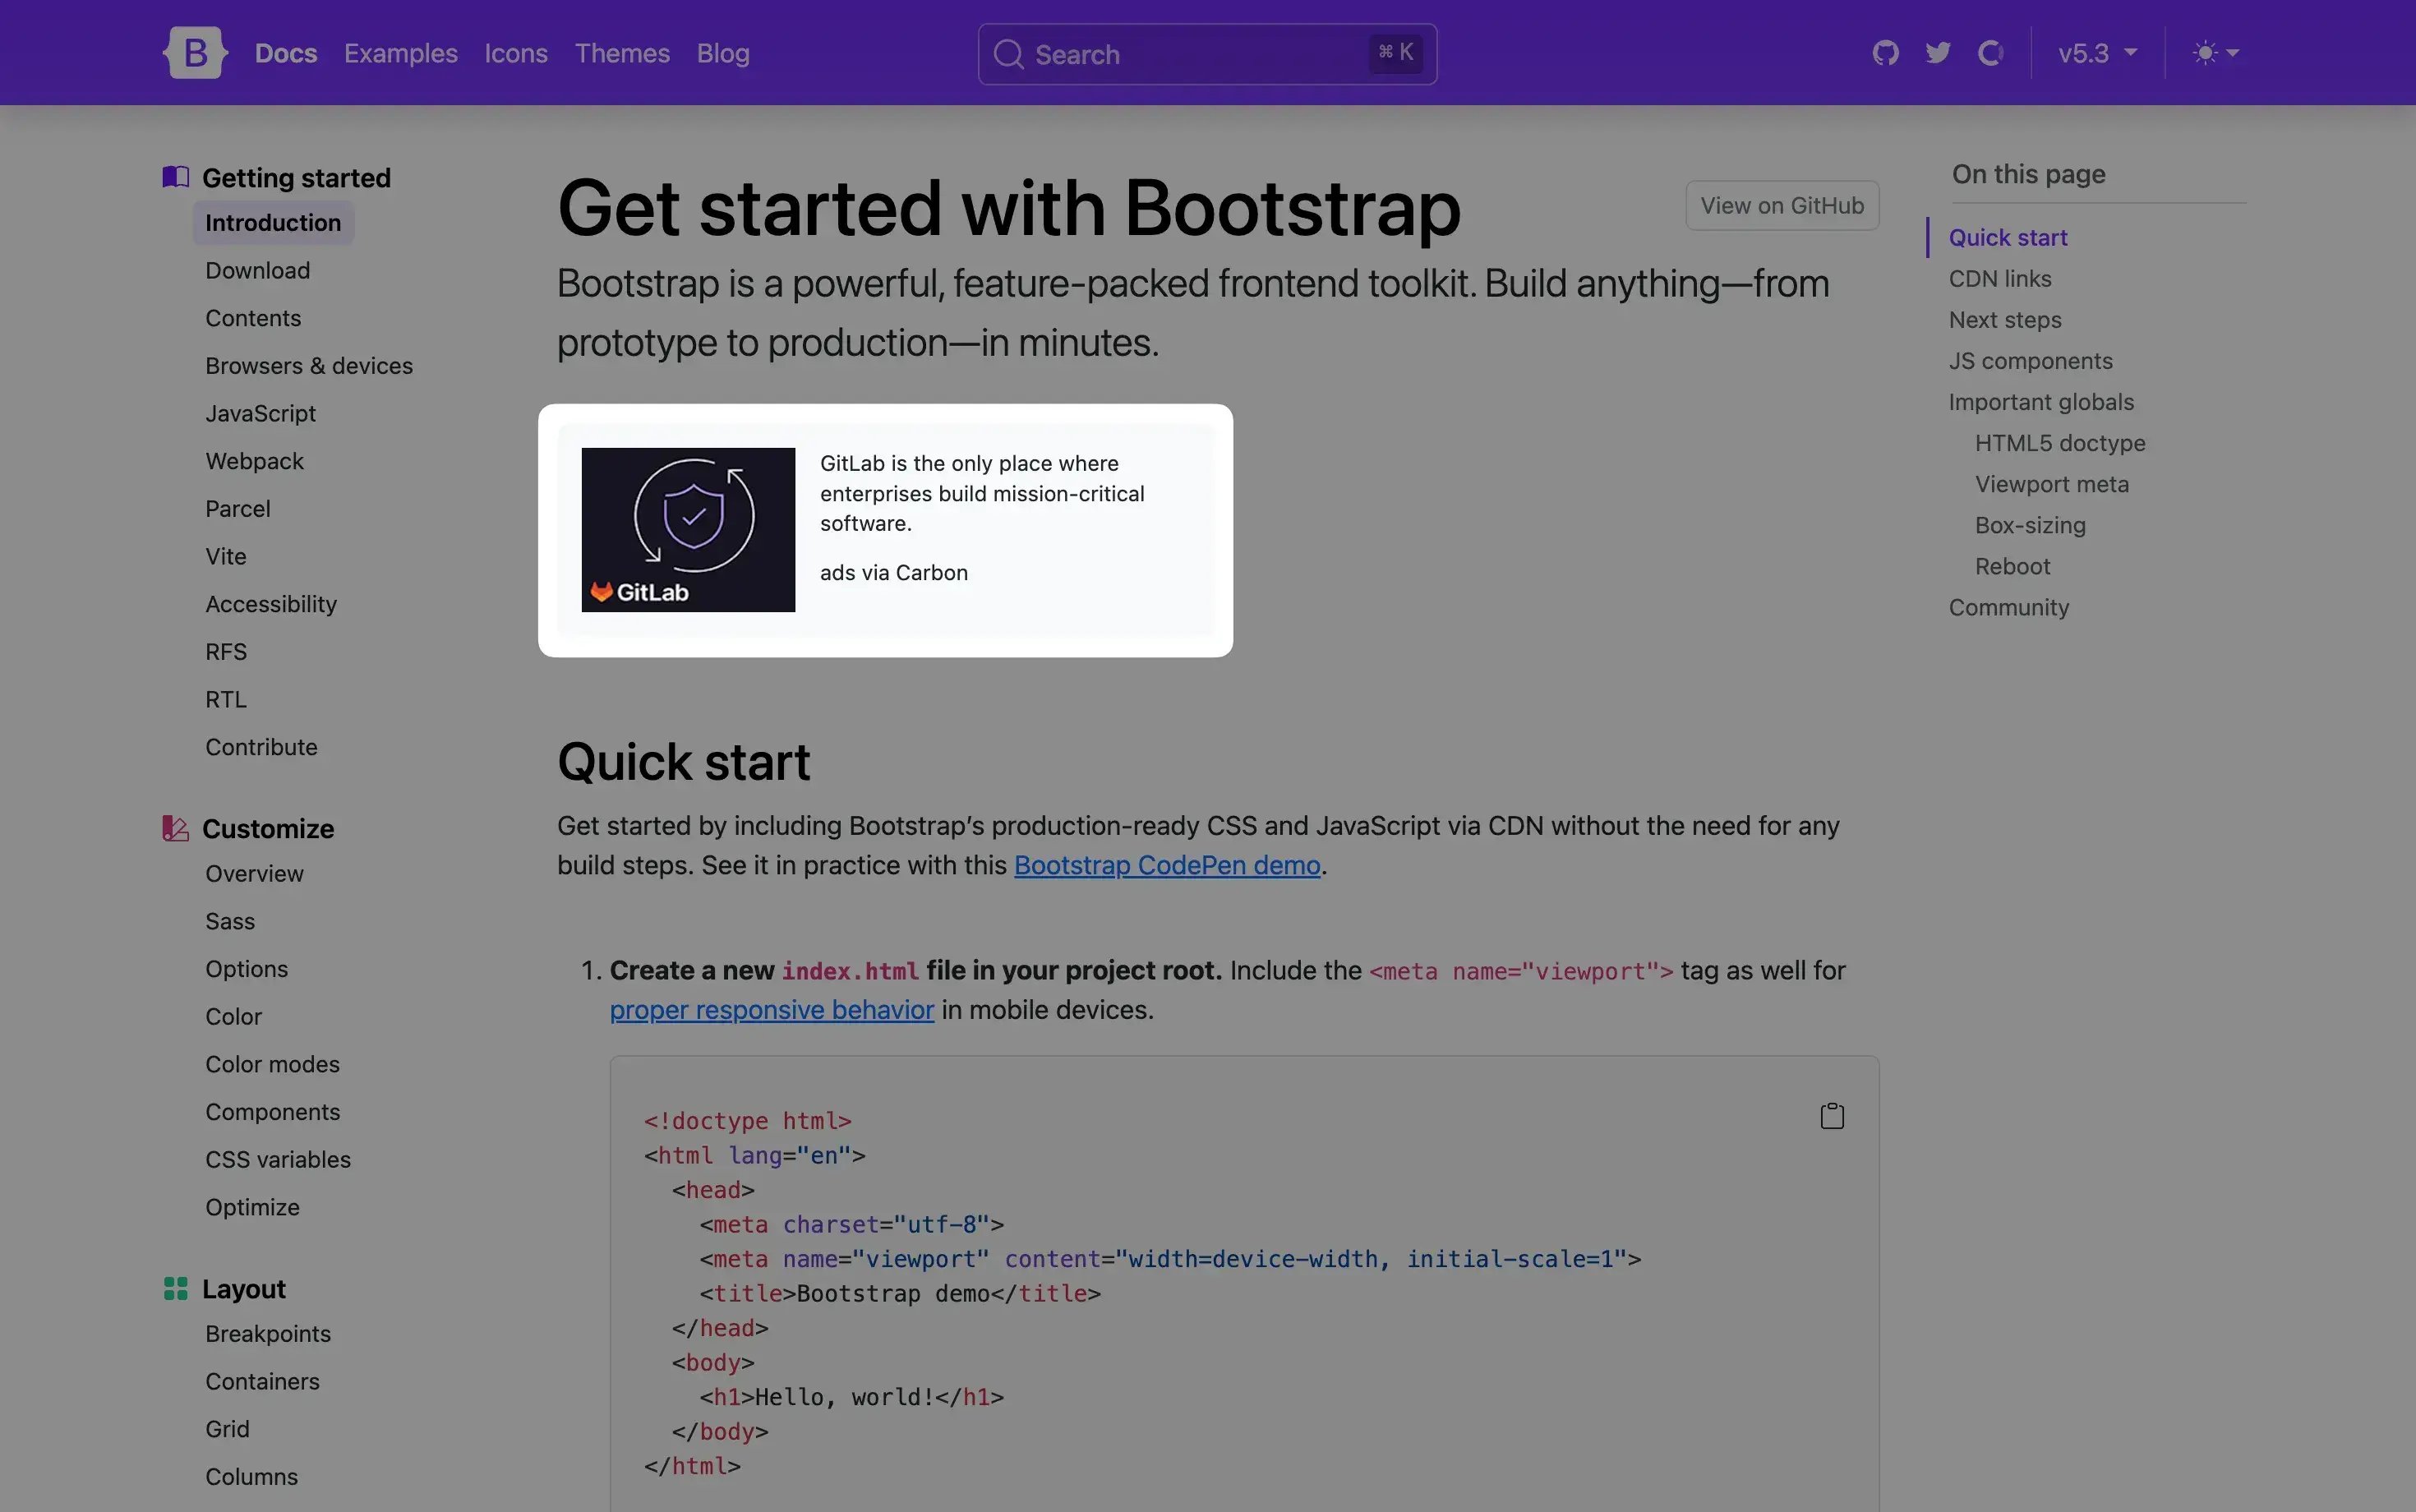Open the Open Collective icon link
Image resolution: width=2416 pixels, height=1512 pixels.
1990,53
